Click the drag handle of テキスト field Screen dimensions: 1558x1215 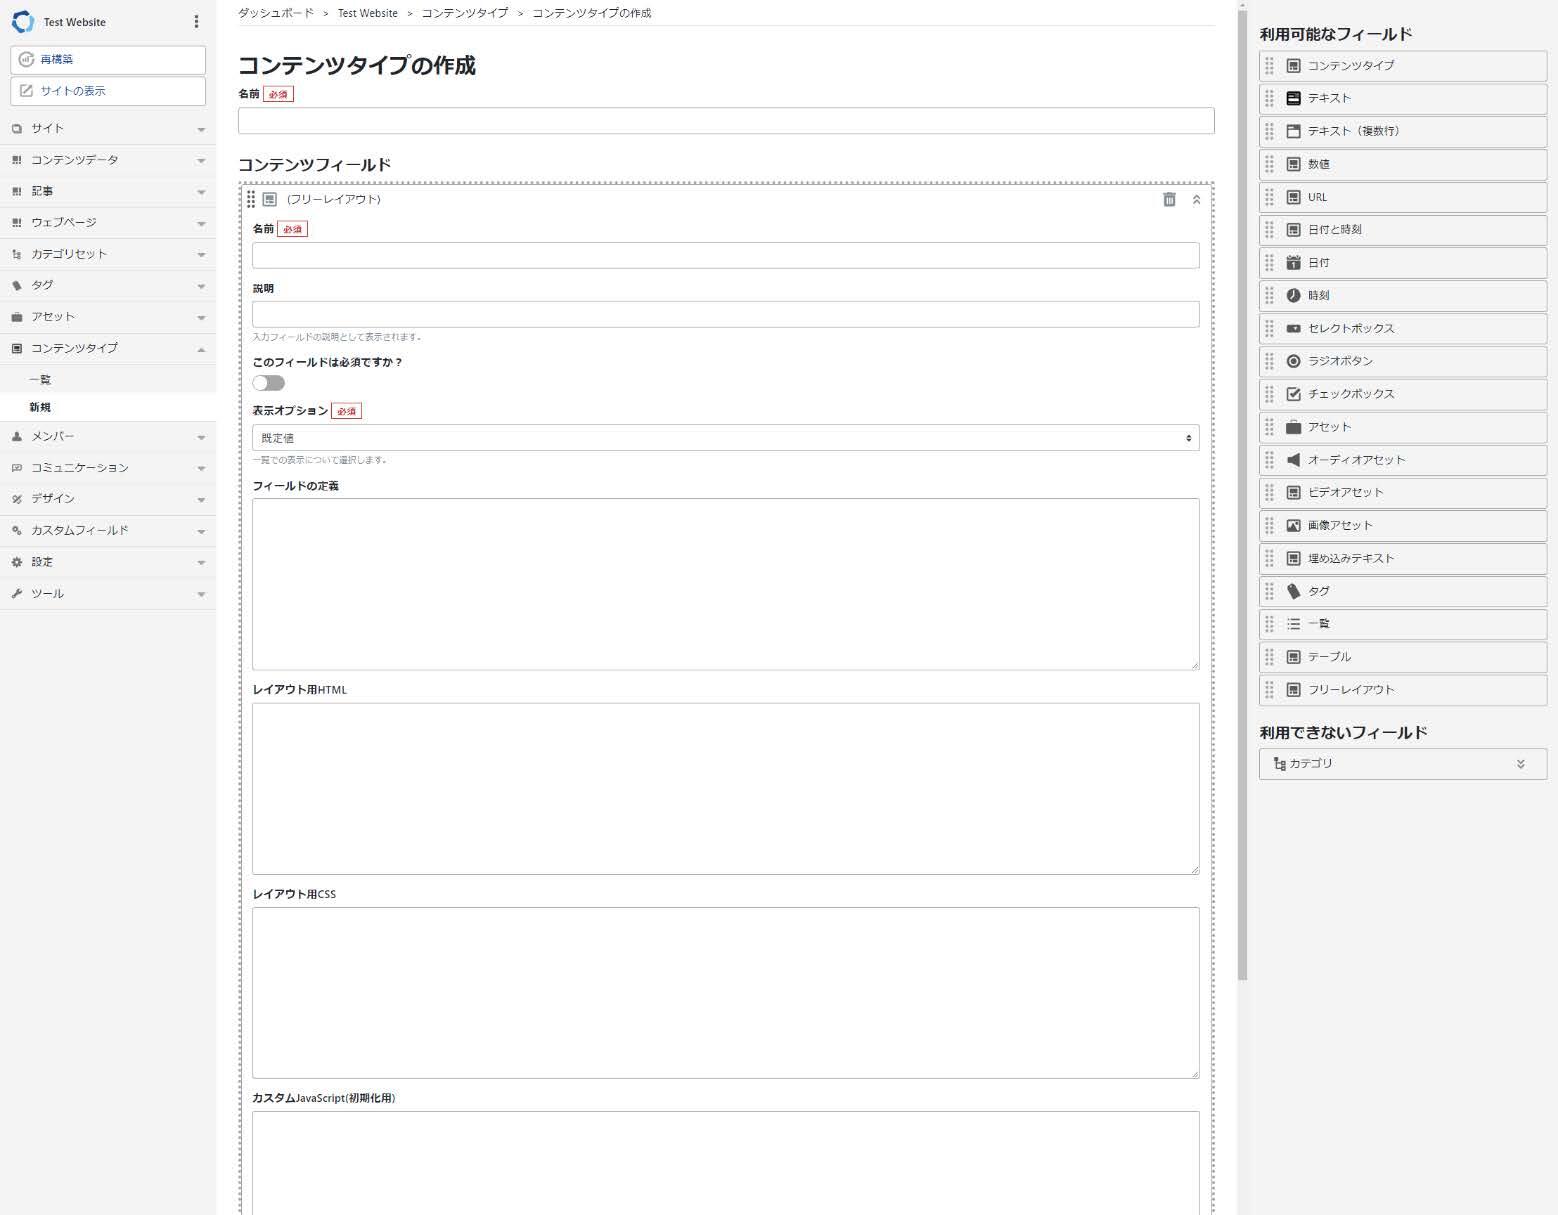(1269, 99)
